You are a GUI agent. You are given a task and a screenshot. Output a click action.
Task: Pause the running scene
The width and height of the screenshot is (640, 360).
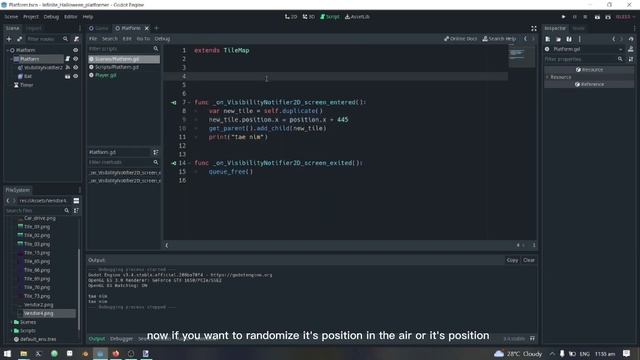[x=575, y=17]
